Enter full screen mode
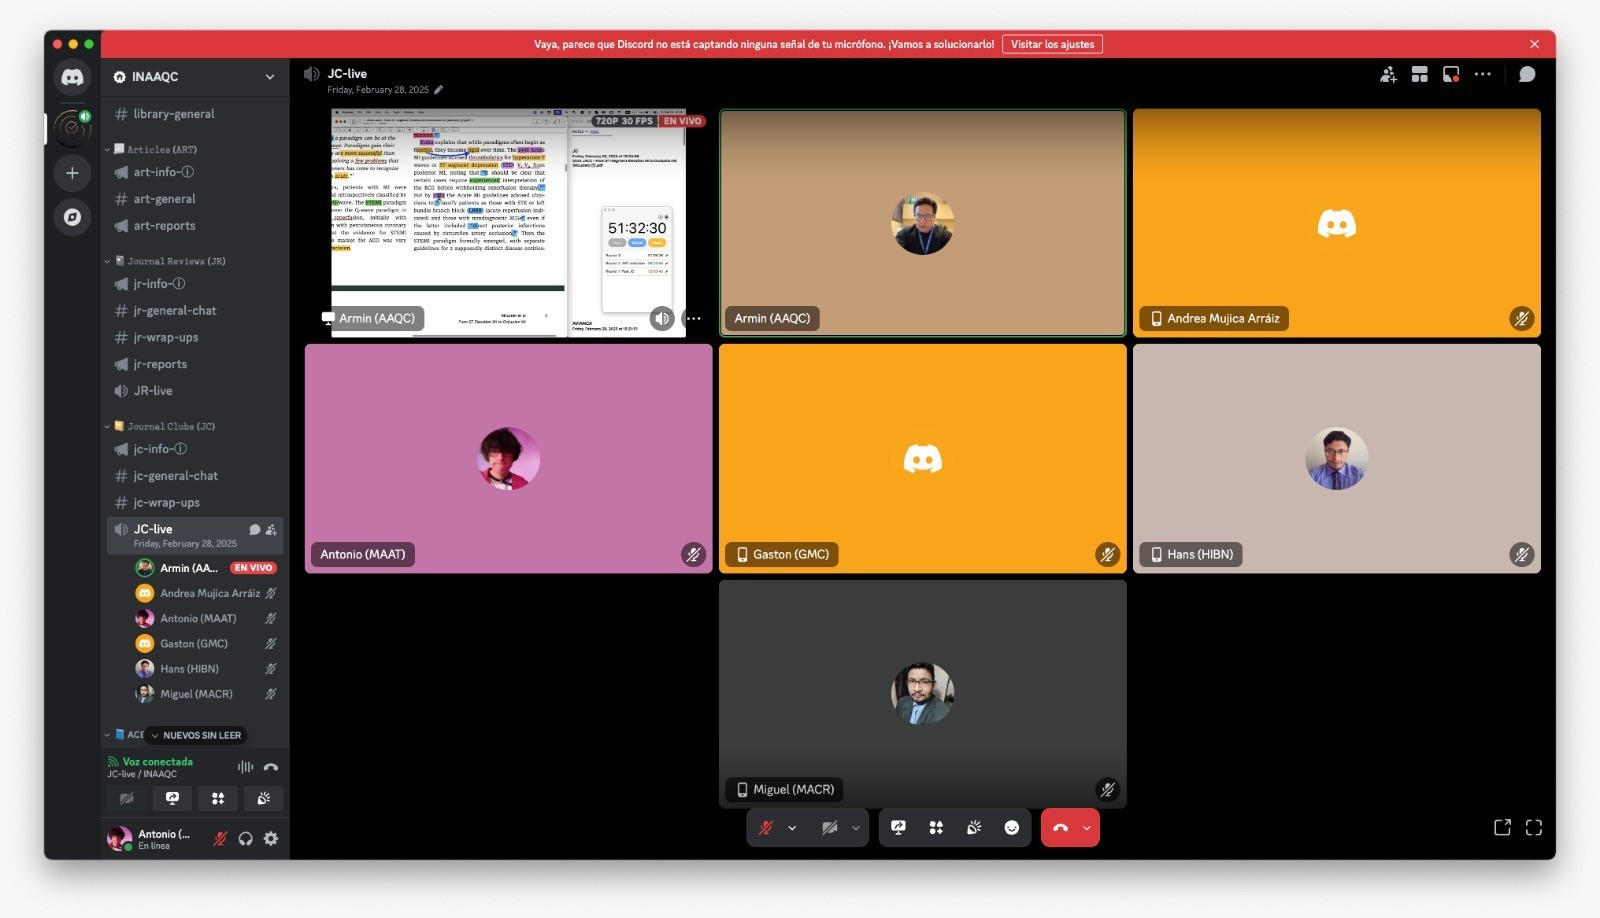Screen dimensions: 1600x918 point(1534,828)
